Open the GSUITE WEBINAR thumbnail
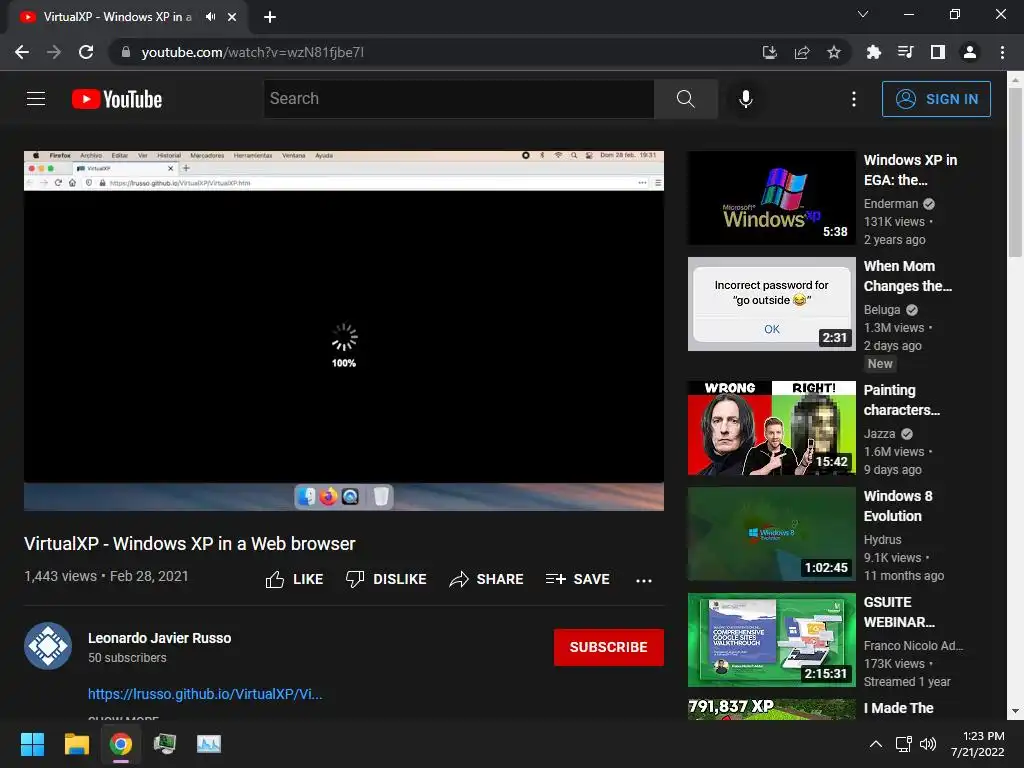This screenshot has width=1024, height=768. tap(771, 639)
